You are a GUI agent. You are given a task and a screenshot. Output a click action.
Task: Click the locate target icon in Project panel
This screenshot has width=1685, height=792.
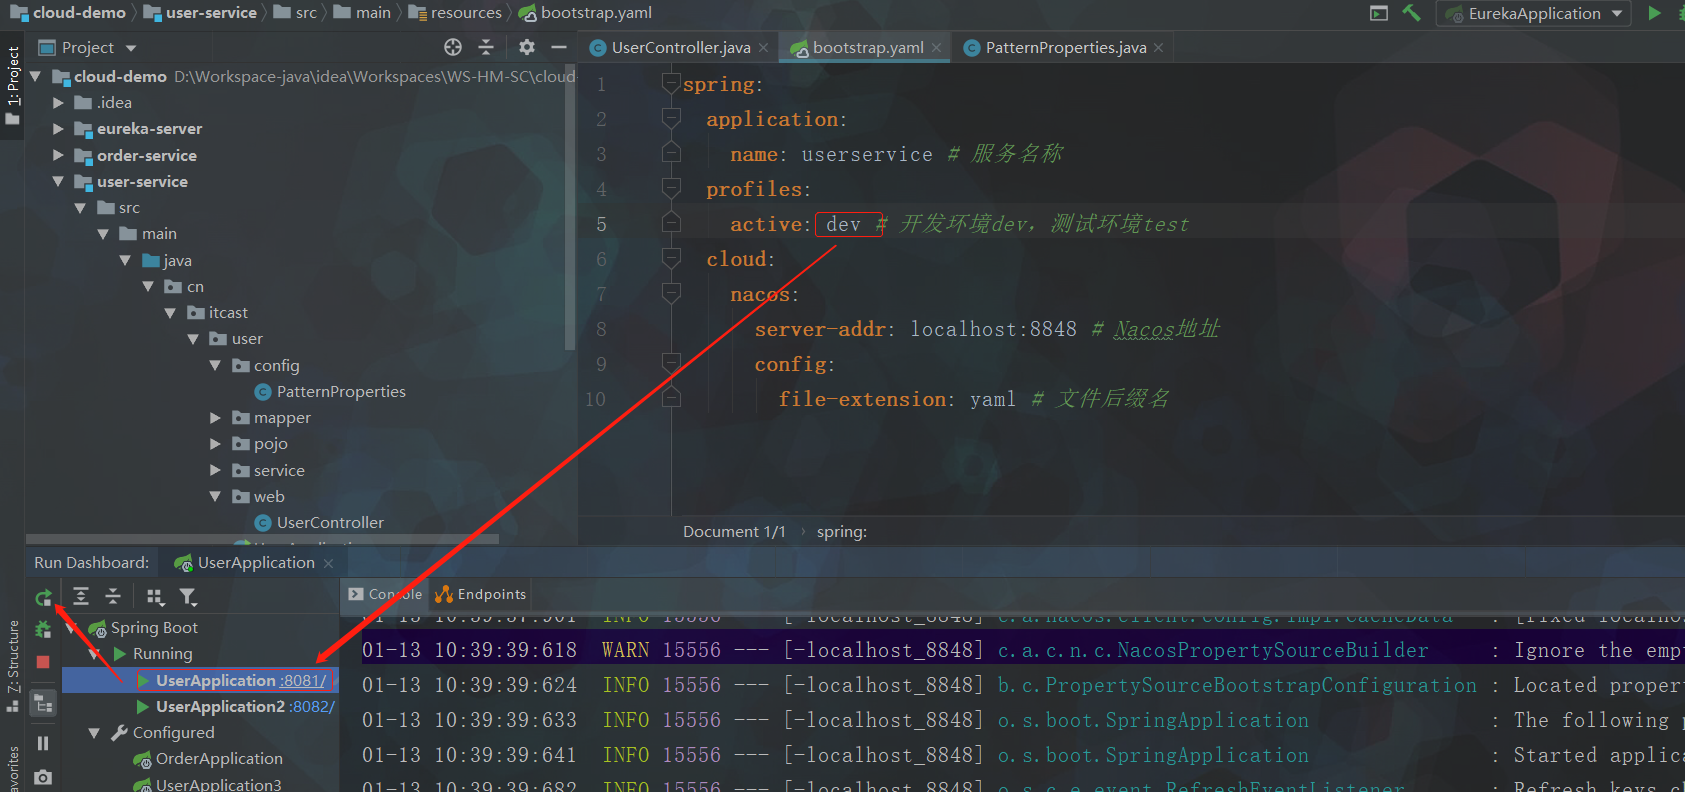pyautogui.click(x=453, y=47)
